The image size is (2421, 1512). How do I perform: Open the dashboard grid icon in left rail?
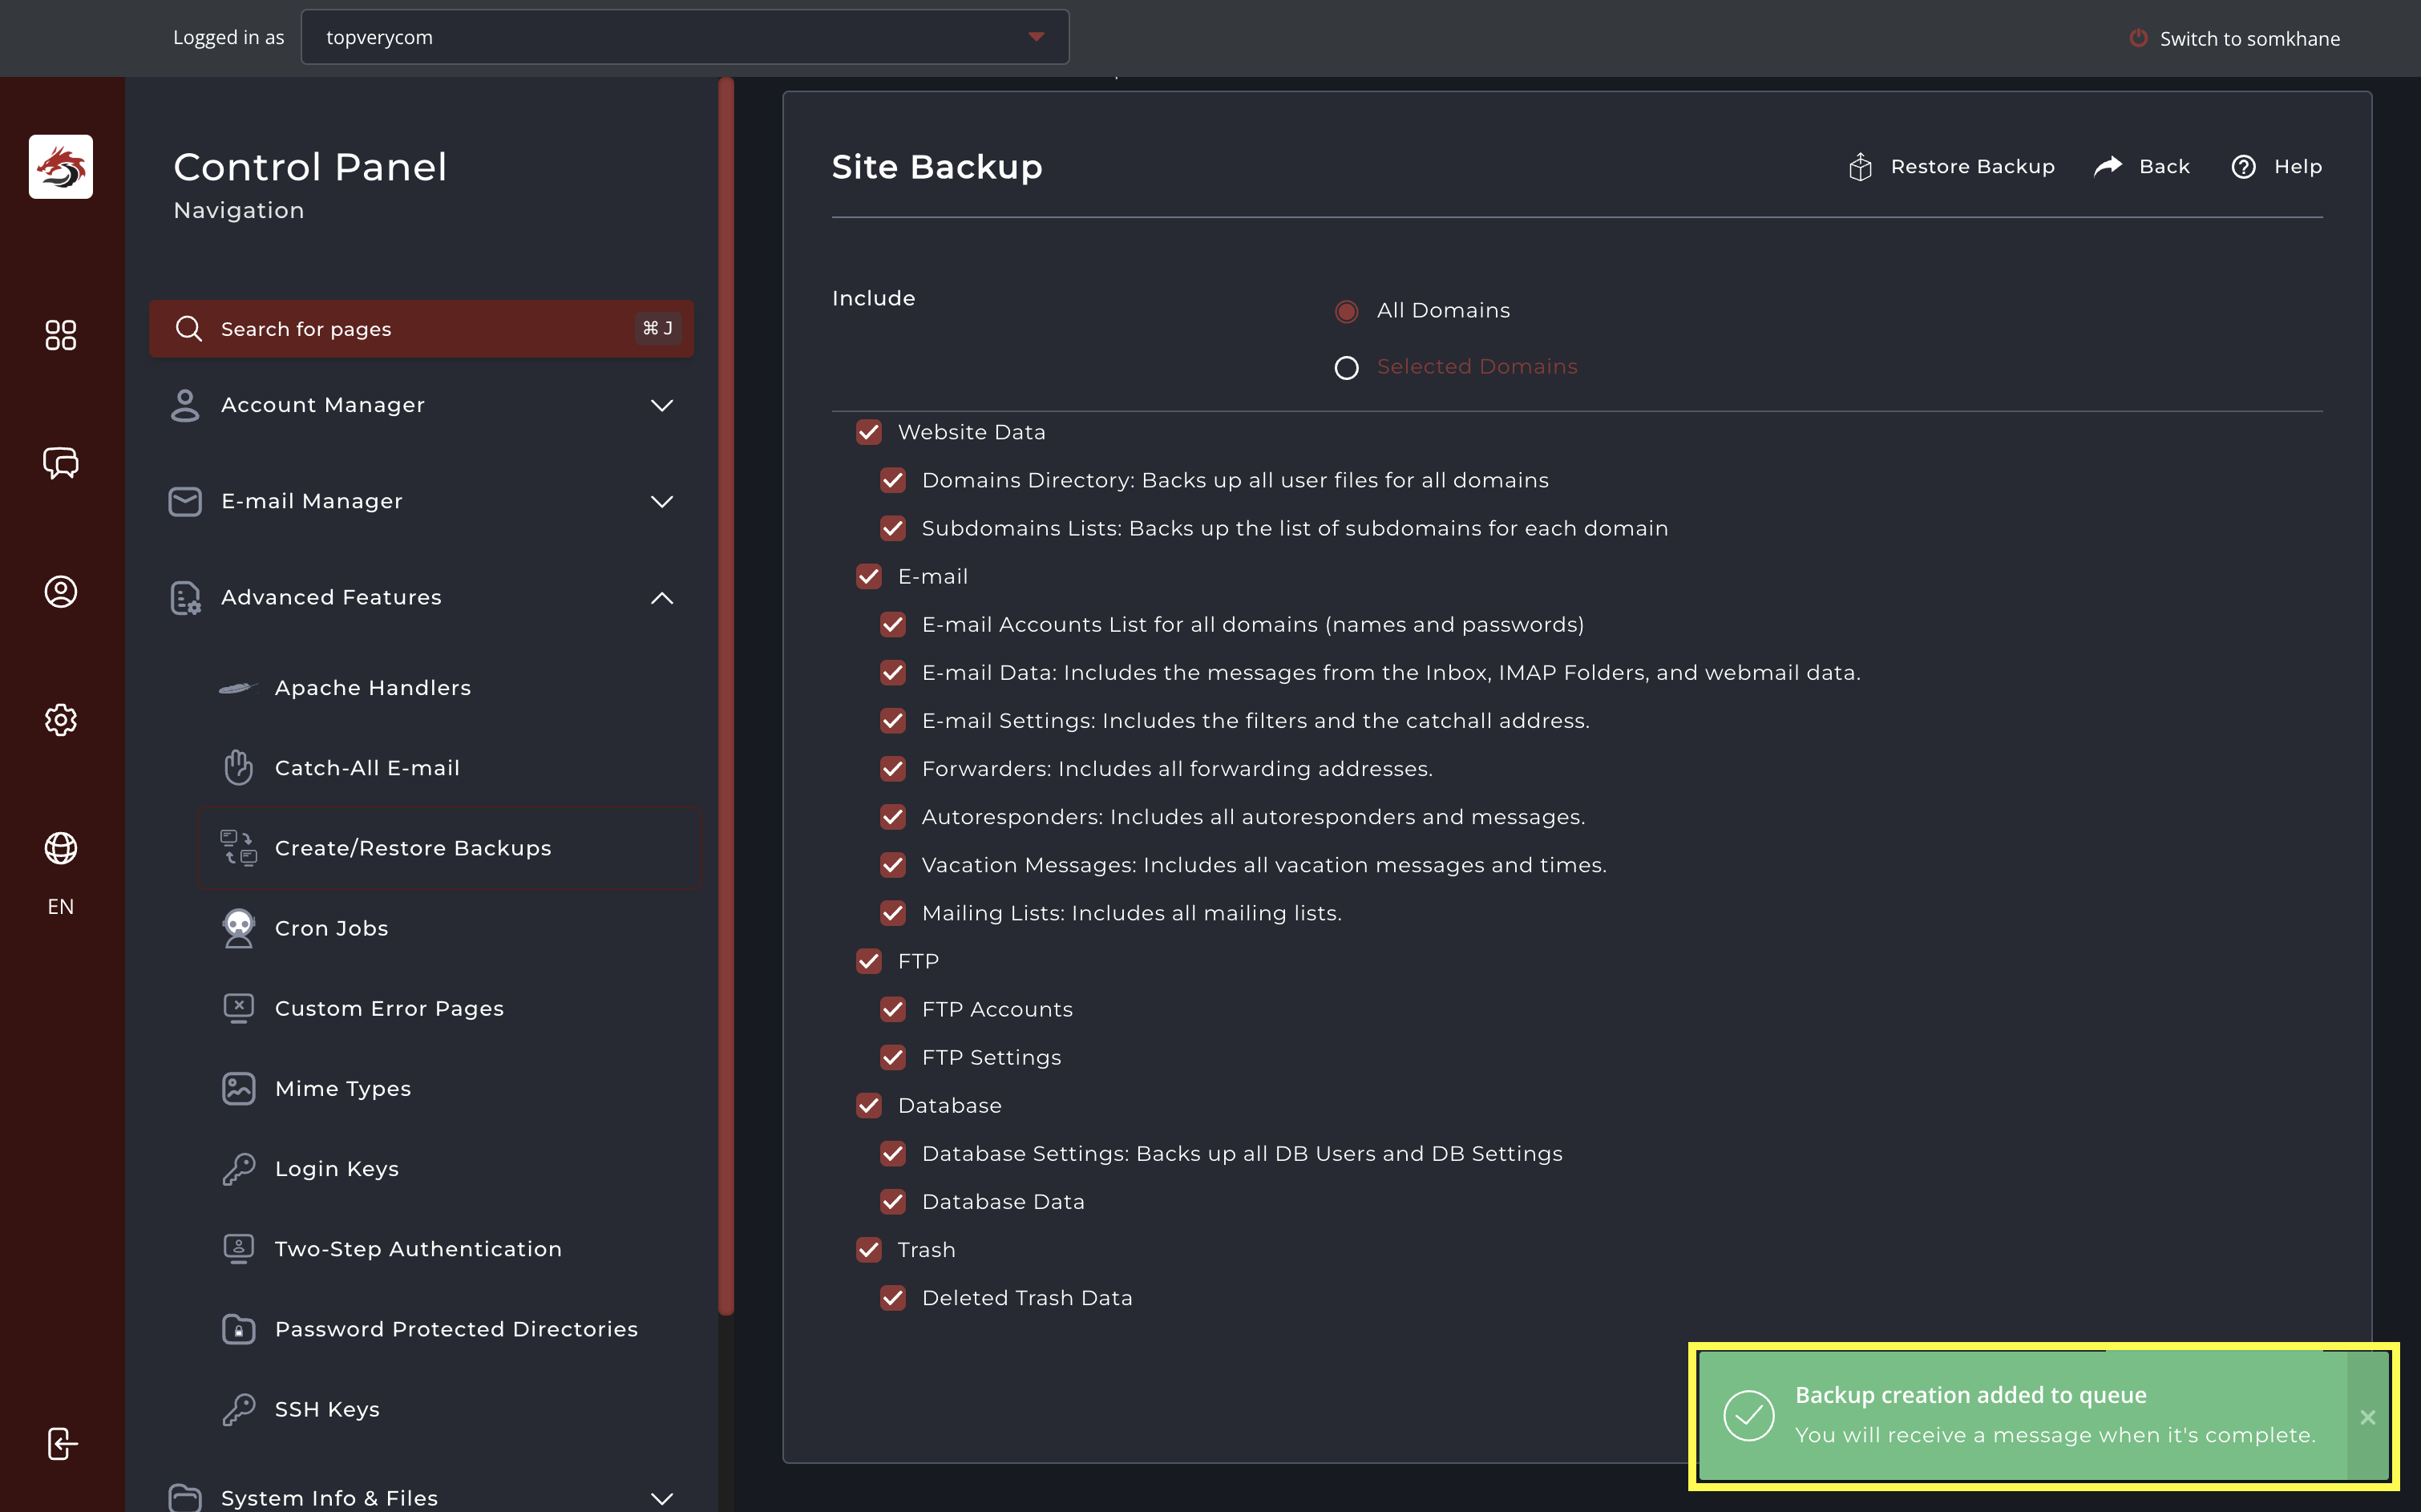(60, 335)
